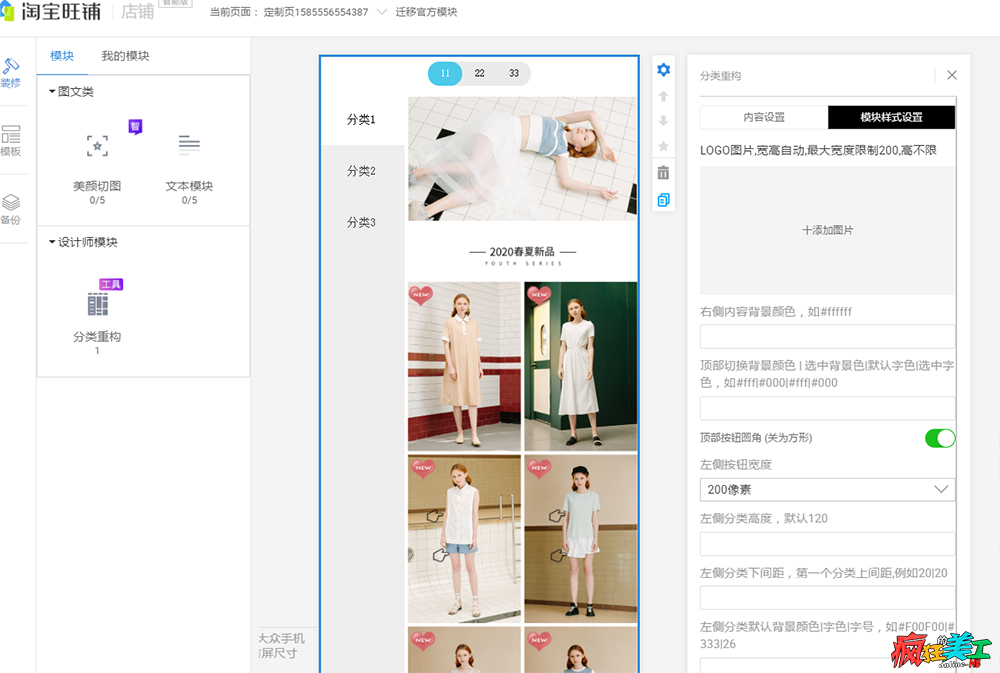Click the 店铺 header label
Image resolution: width=1000 pixels, height=673 pixels.
point(138,11)
